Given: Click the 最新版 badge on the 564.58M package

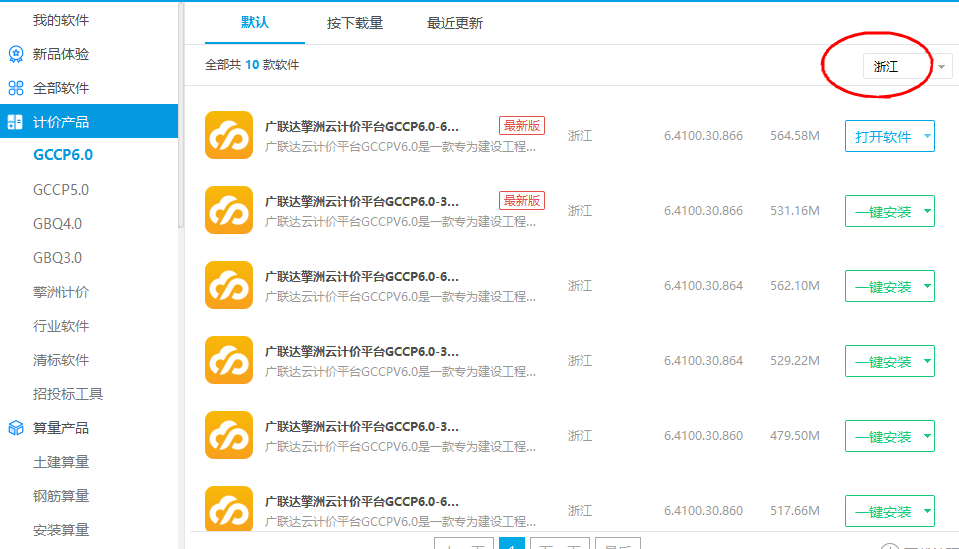Looking at the screenshot, I should click(x=522, y=125).
